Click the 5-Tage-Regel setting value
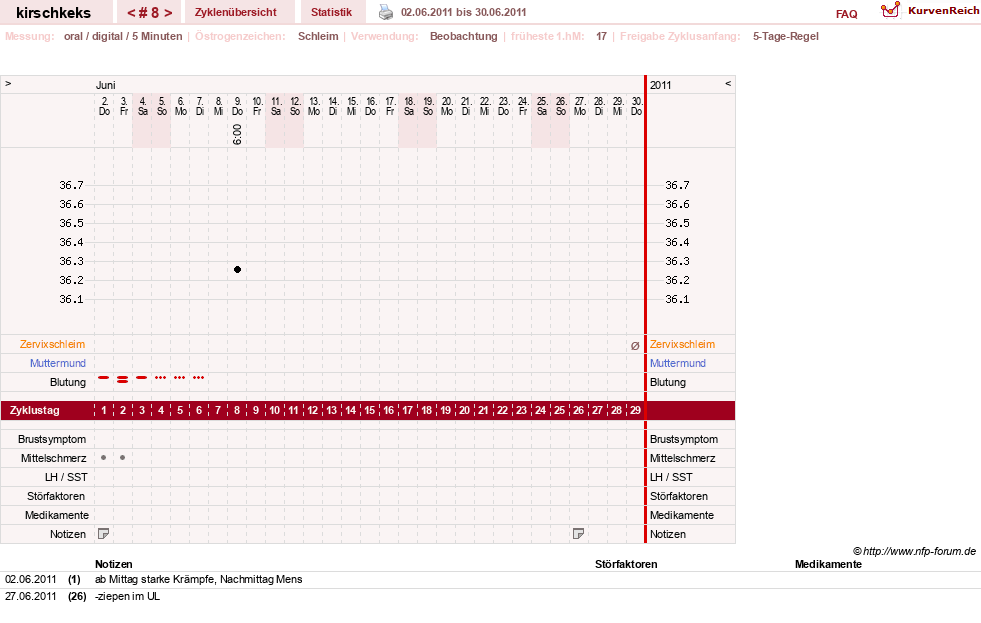 coord(786,36)
